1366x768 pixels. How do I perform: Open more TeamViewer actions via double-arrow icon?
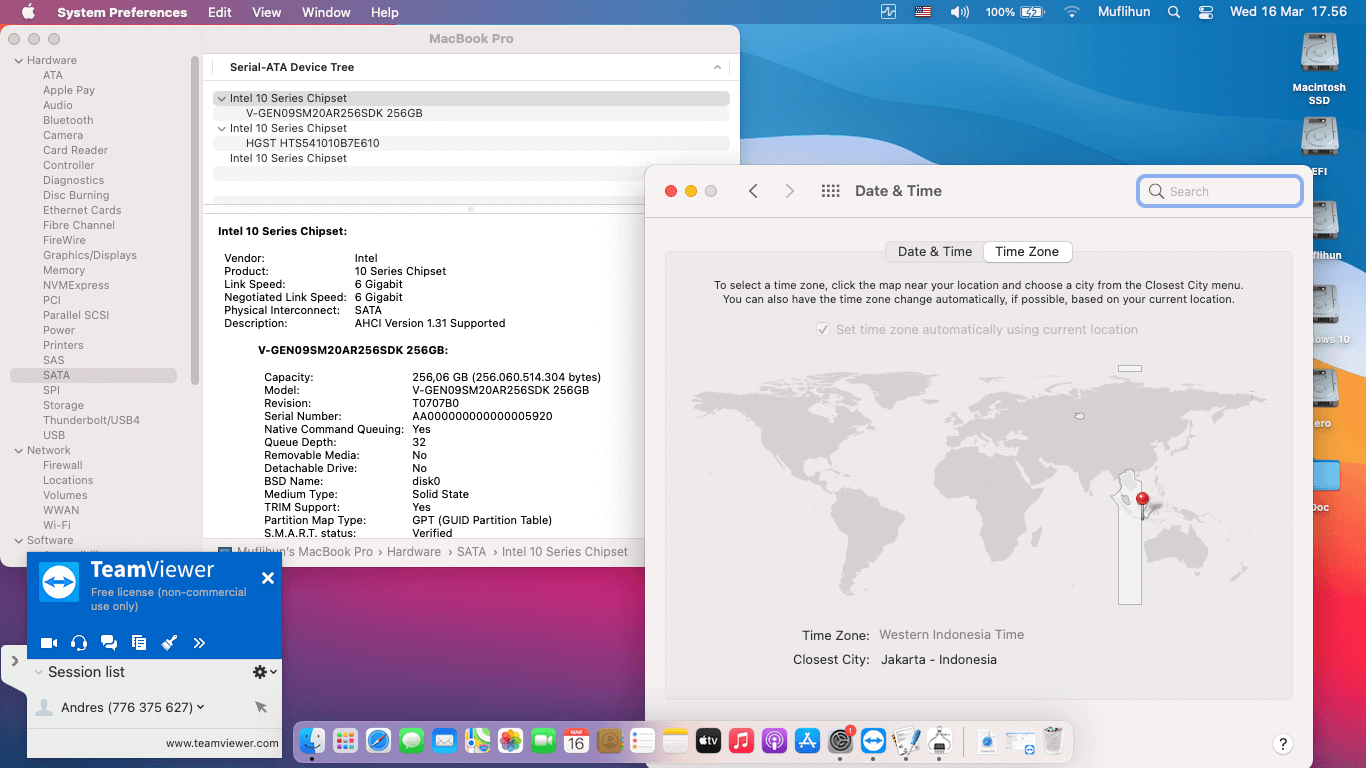[199, 643]
